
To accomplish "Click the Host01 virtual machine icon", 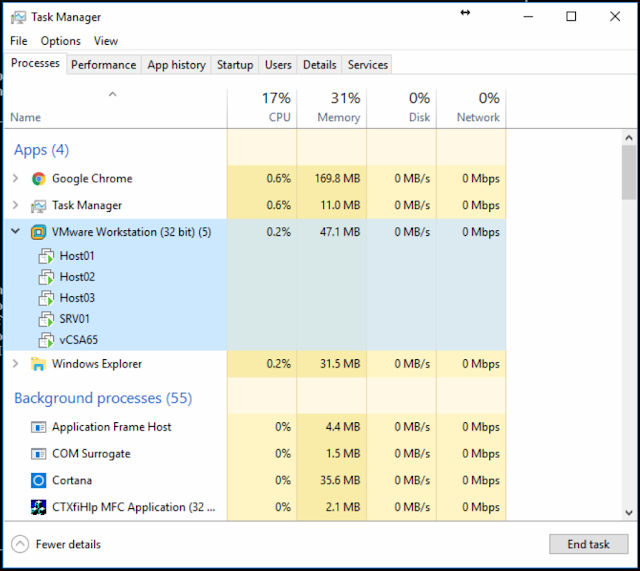I will tap(46, 256).
